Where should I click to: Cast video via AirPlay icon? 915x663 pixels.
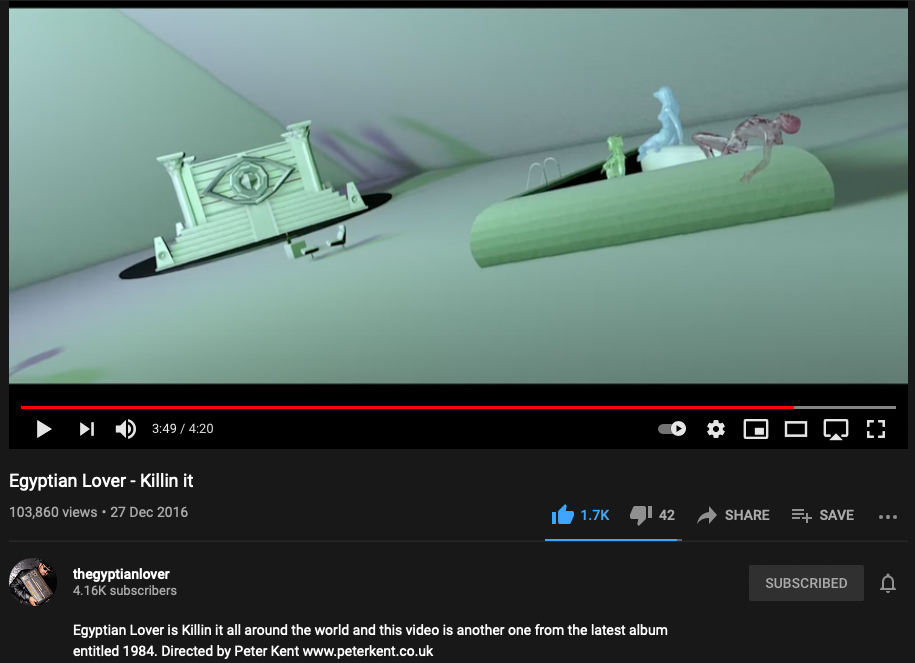point(836,430)
